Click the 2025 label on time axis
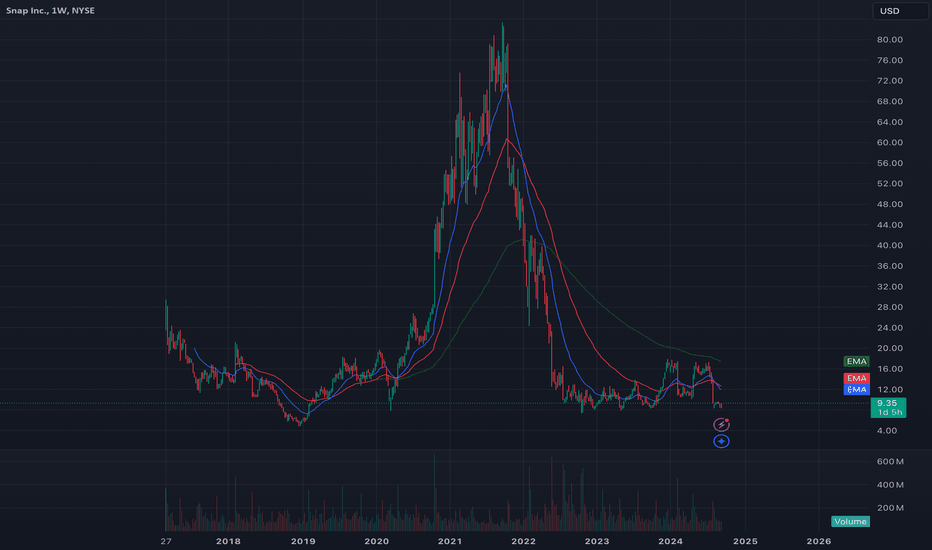The width and height of the screenshot is (932, 550). click(745, 541)
